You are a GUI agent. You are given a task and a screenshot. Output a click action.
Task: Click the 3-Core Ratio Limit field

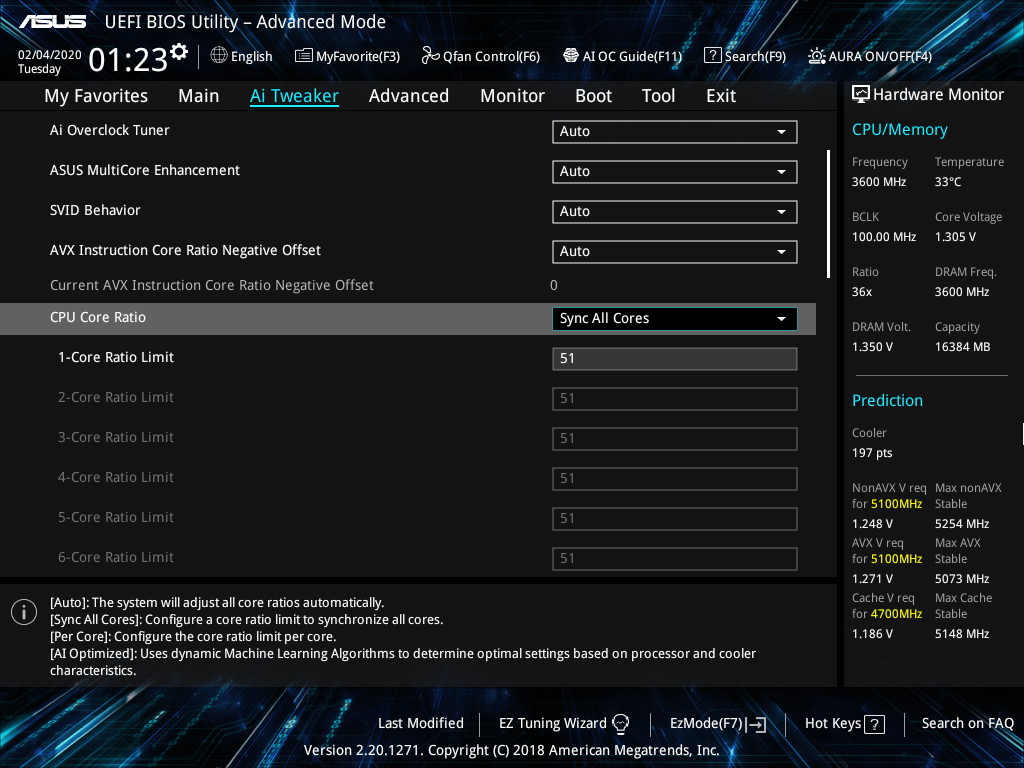[x=675, y=439]
